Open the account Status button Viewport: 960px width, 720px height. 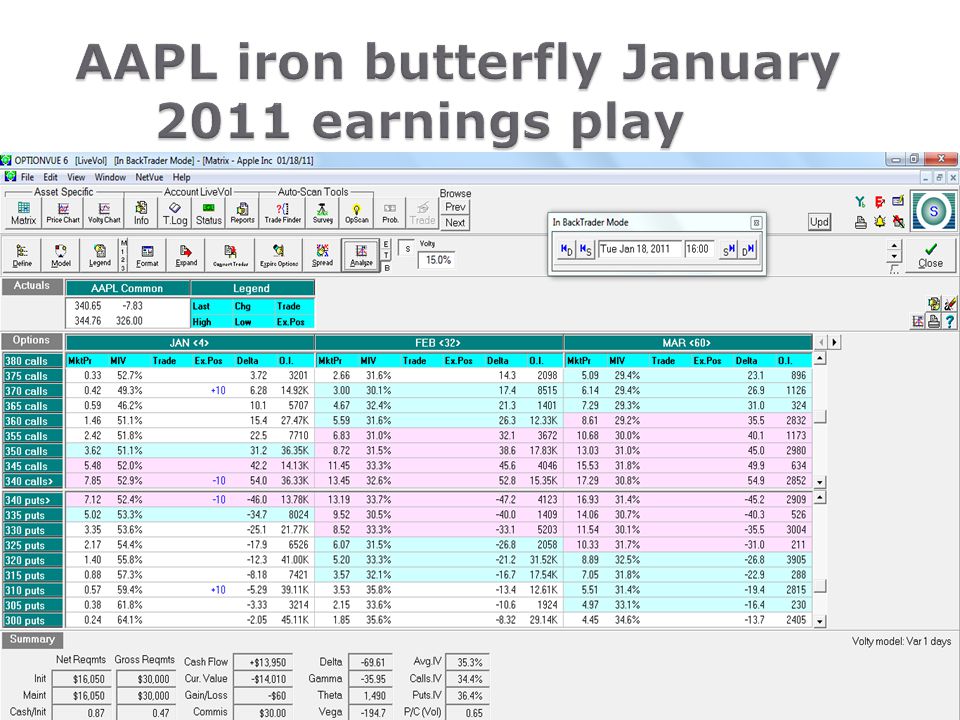click(208, 214)
